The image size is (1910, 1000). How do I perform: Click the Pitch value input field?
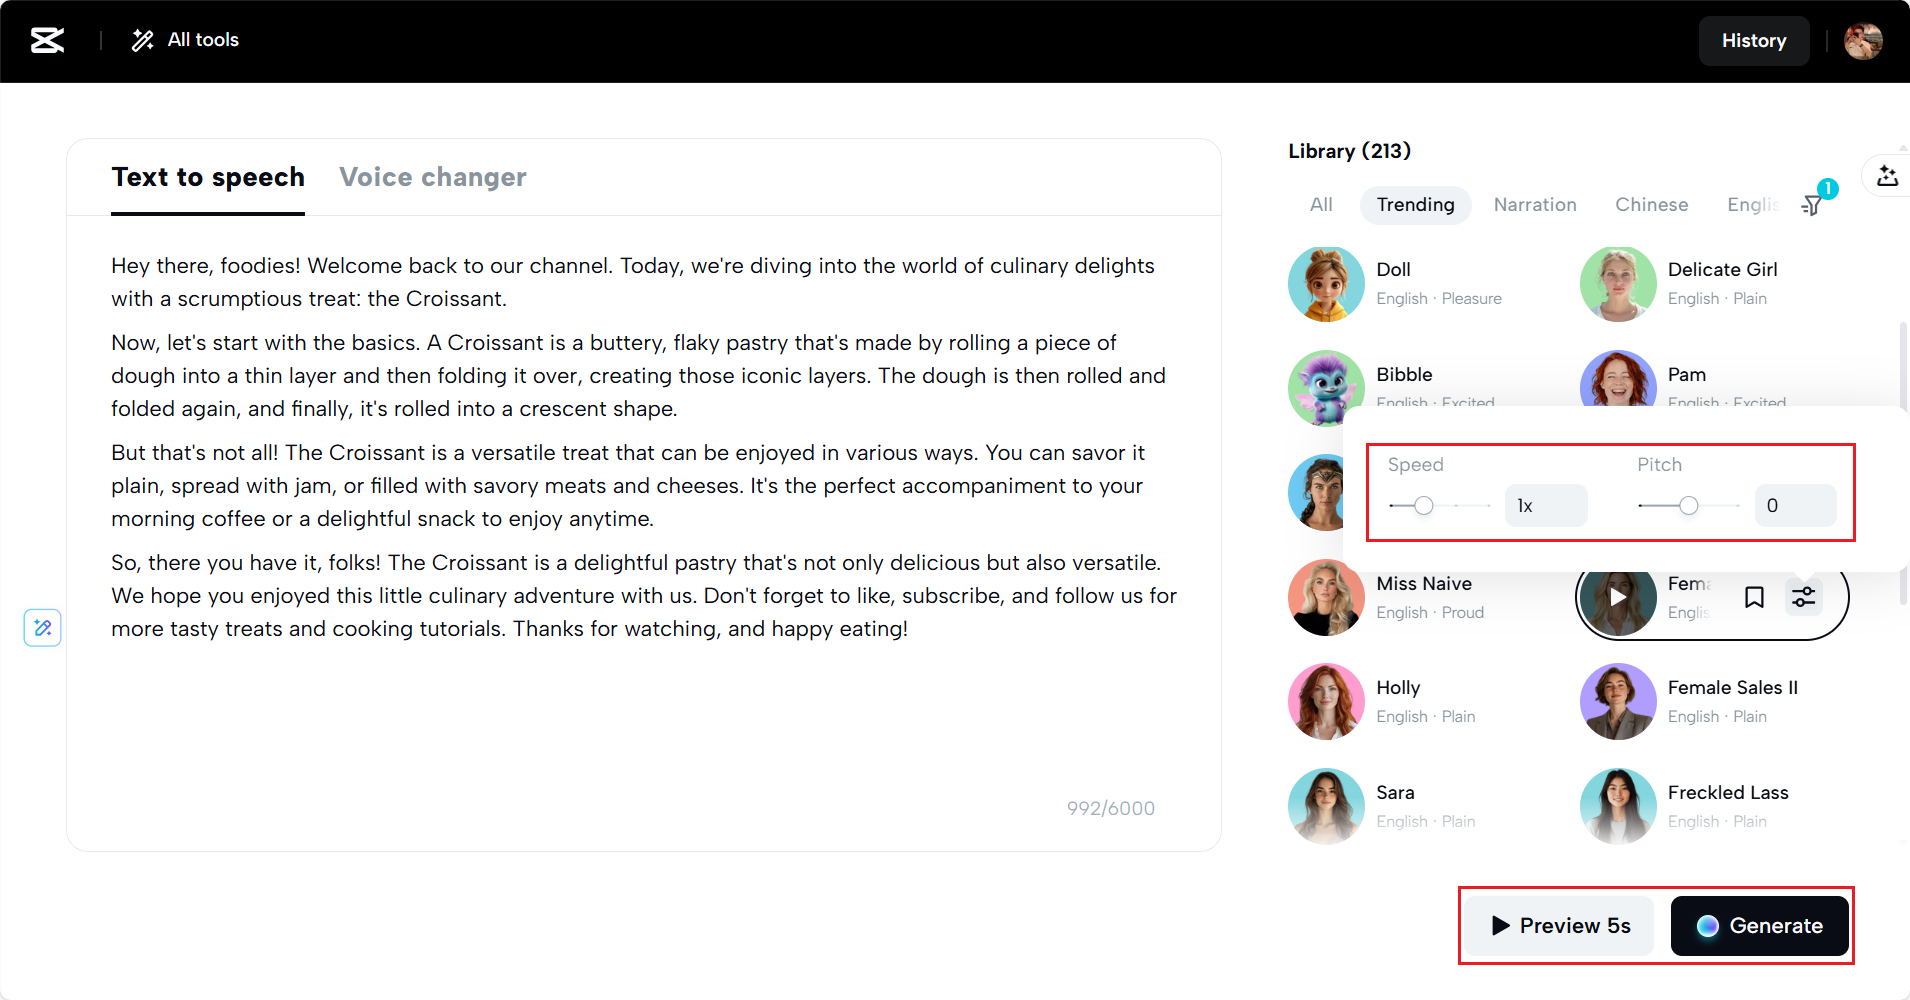[x=1795, y=506]
